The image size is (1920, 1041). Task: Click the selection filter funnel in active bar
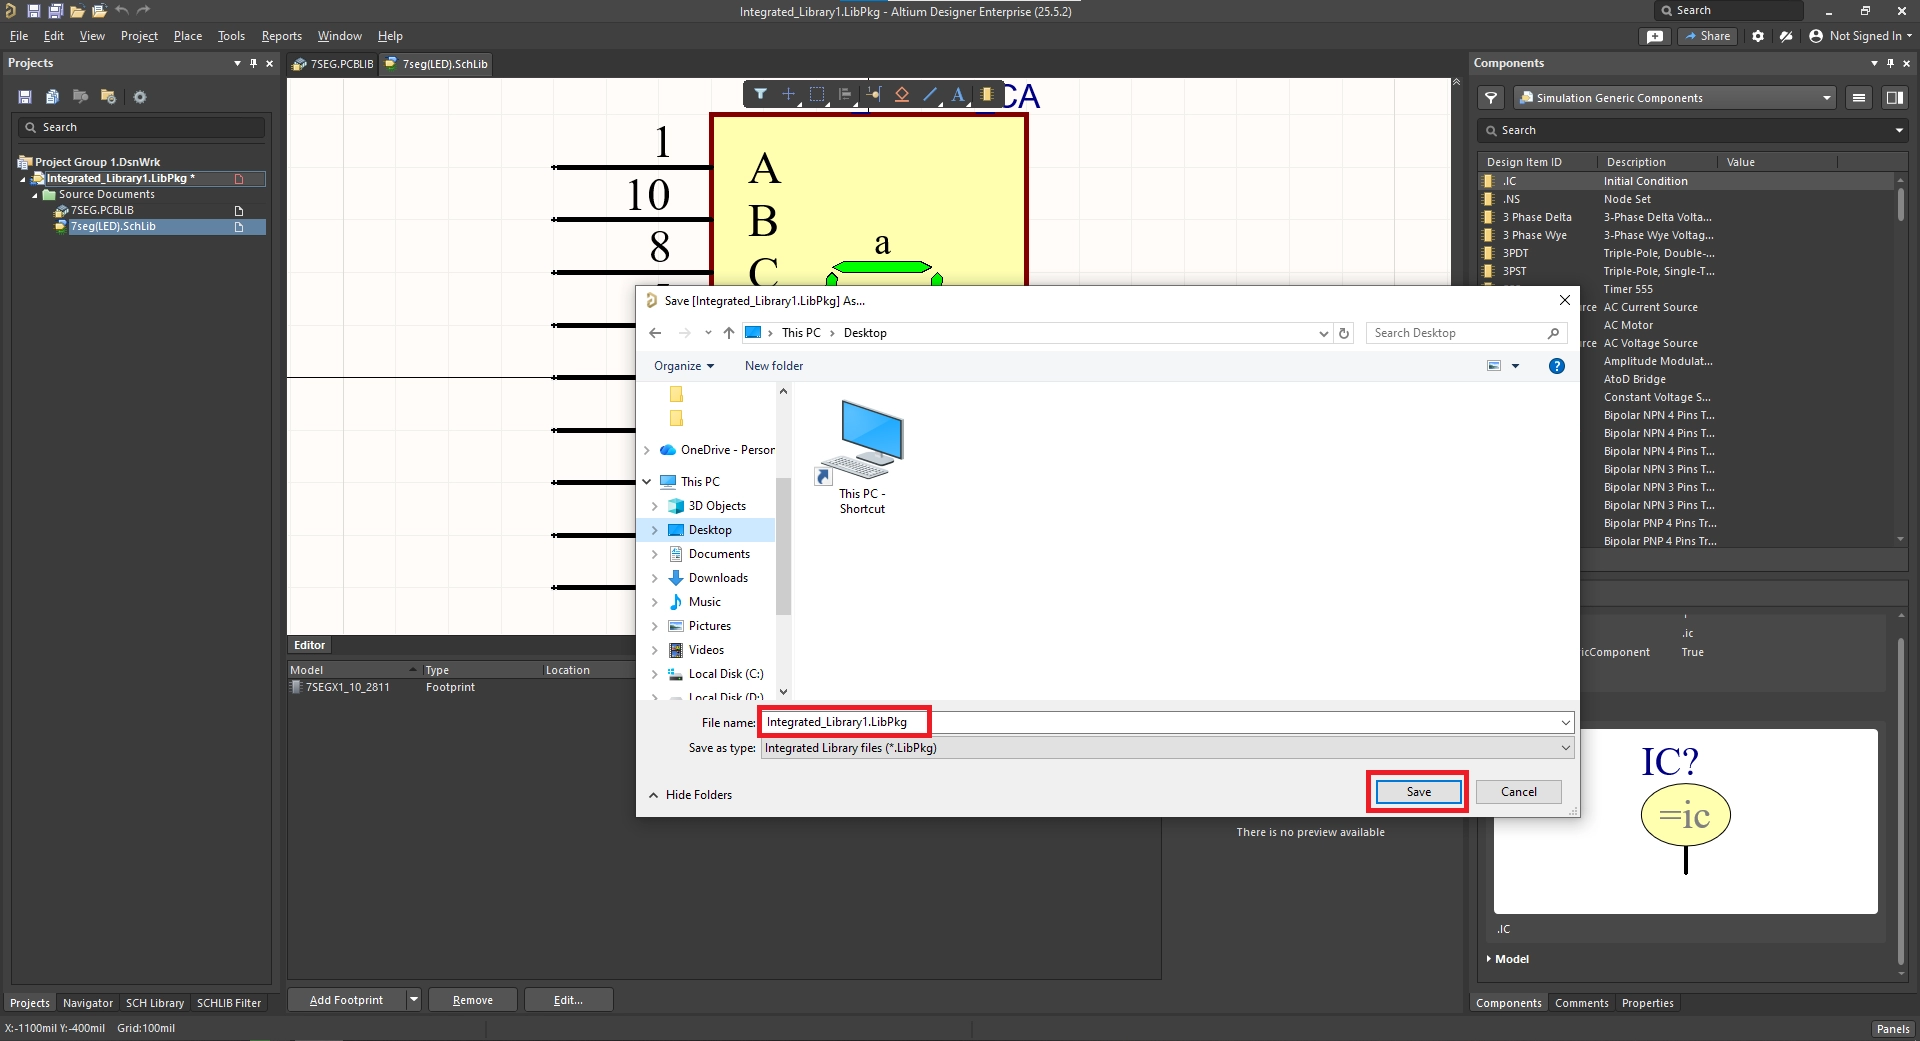760,94
